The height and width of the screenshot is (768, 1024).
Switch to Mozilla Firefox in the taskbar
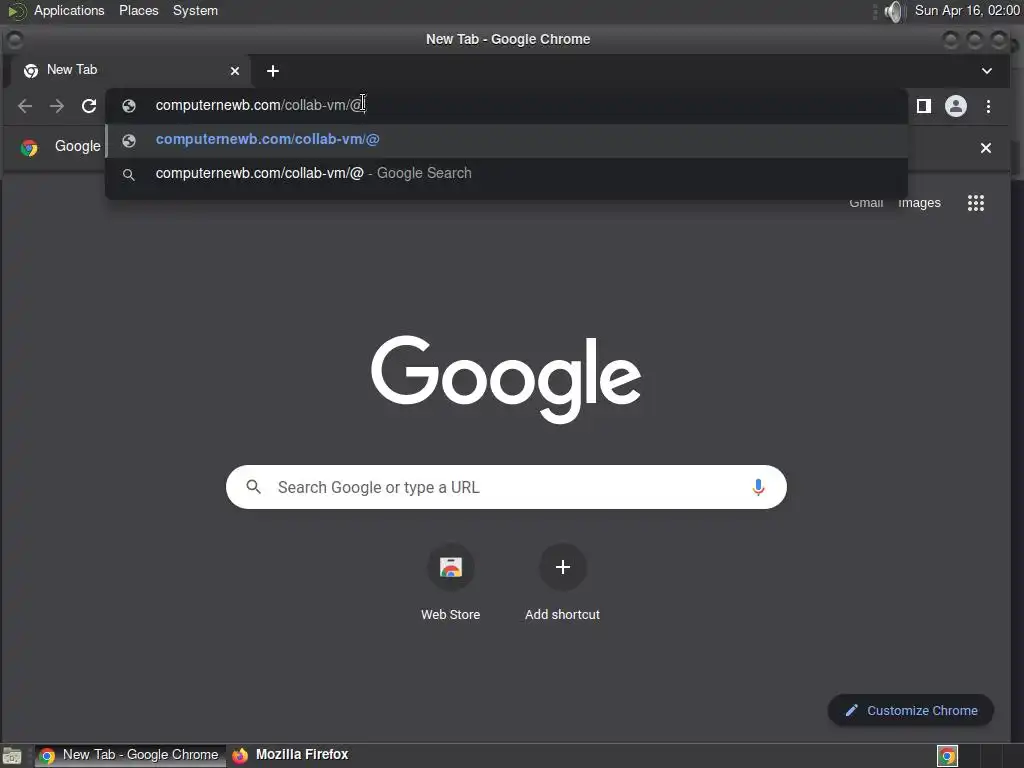(291, 755)
